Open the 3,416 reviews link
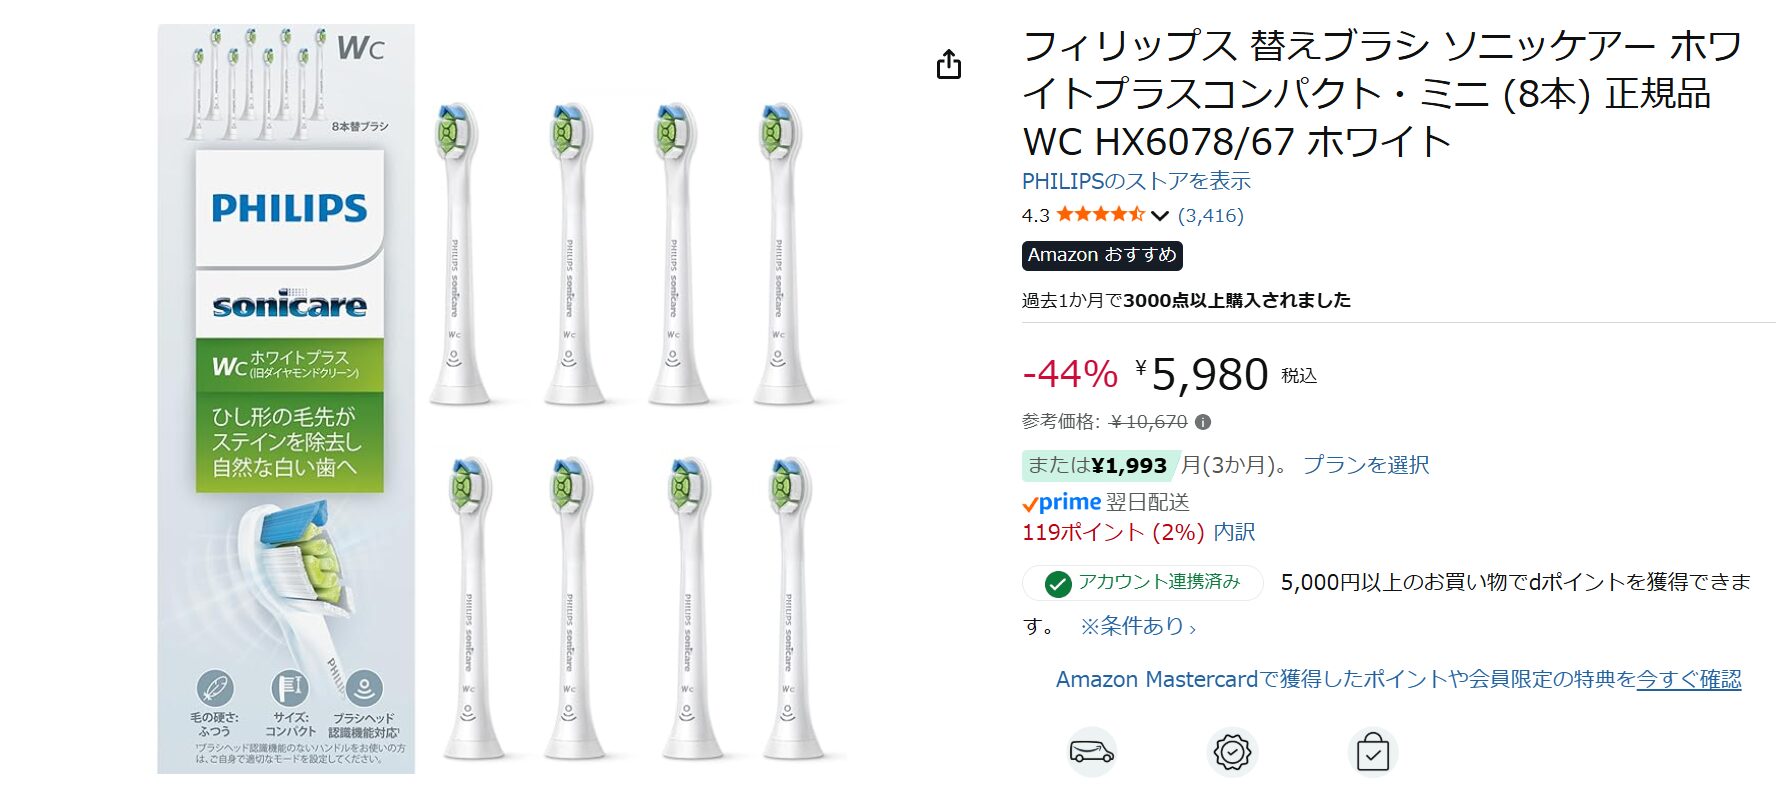This screenshot has width=1779, height=785. (1210, 215)
